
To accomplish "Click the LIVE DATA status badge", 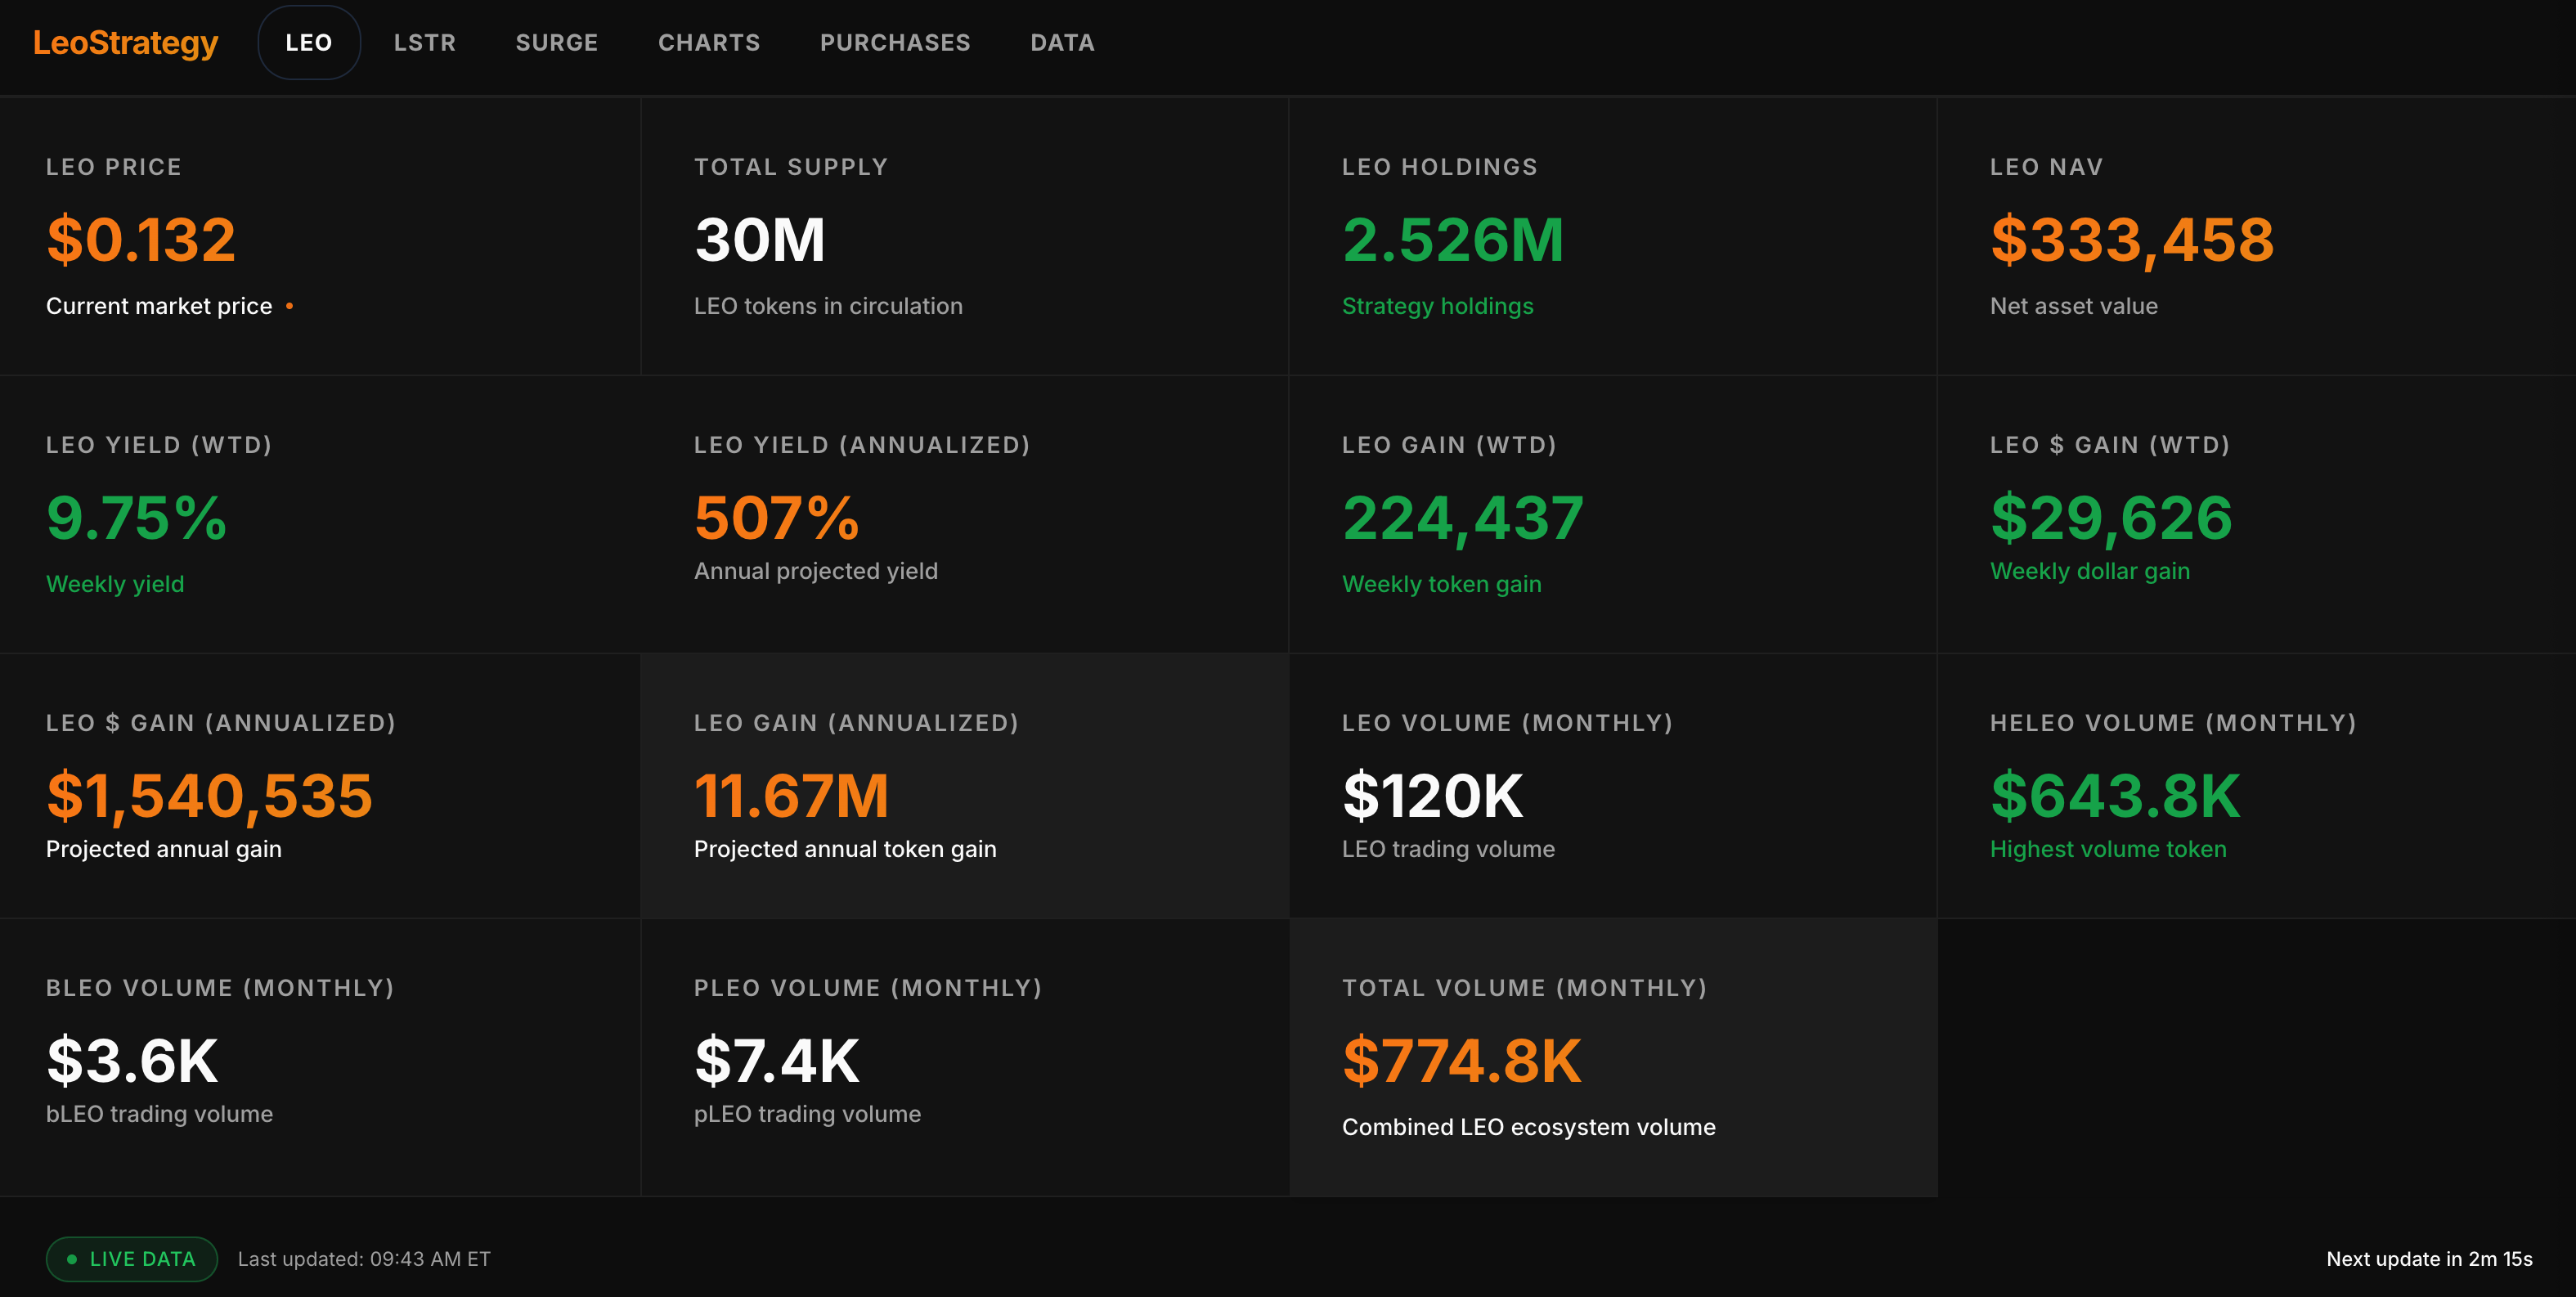I will pos(132,1259).
